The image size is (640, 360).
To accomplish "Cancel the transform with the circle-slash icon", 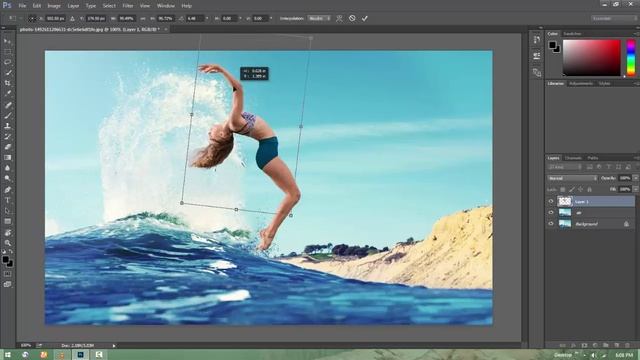I will tap(352, 18).
